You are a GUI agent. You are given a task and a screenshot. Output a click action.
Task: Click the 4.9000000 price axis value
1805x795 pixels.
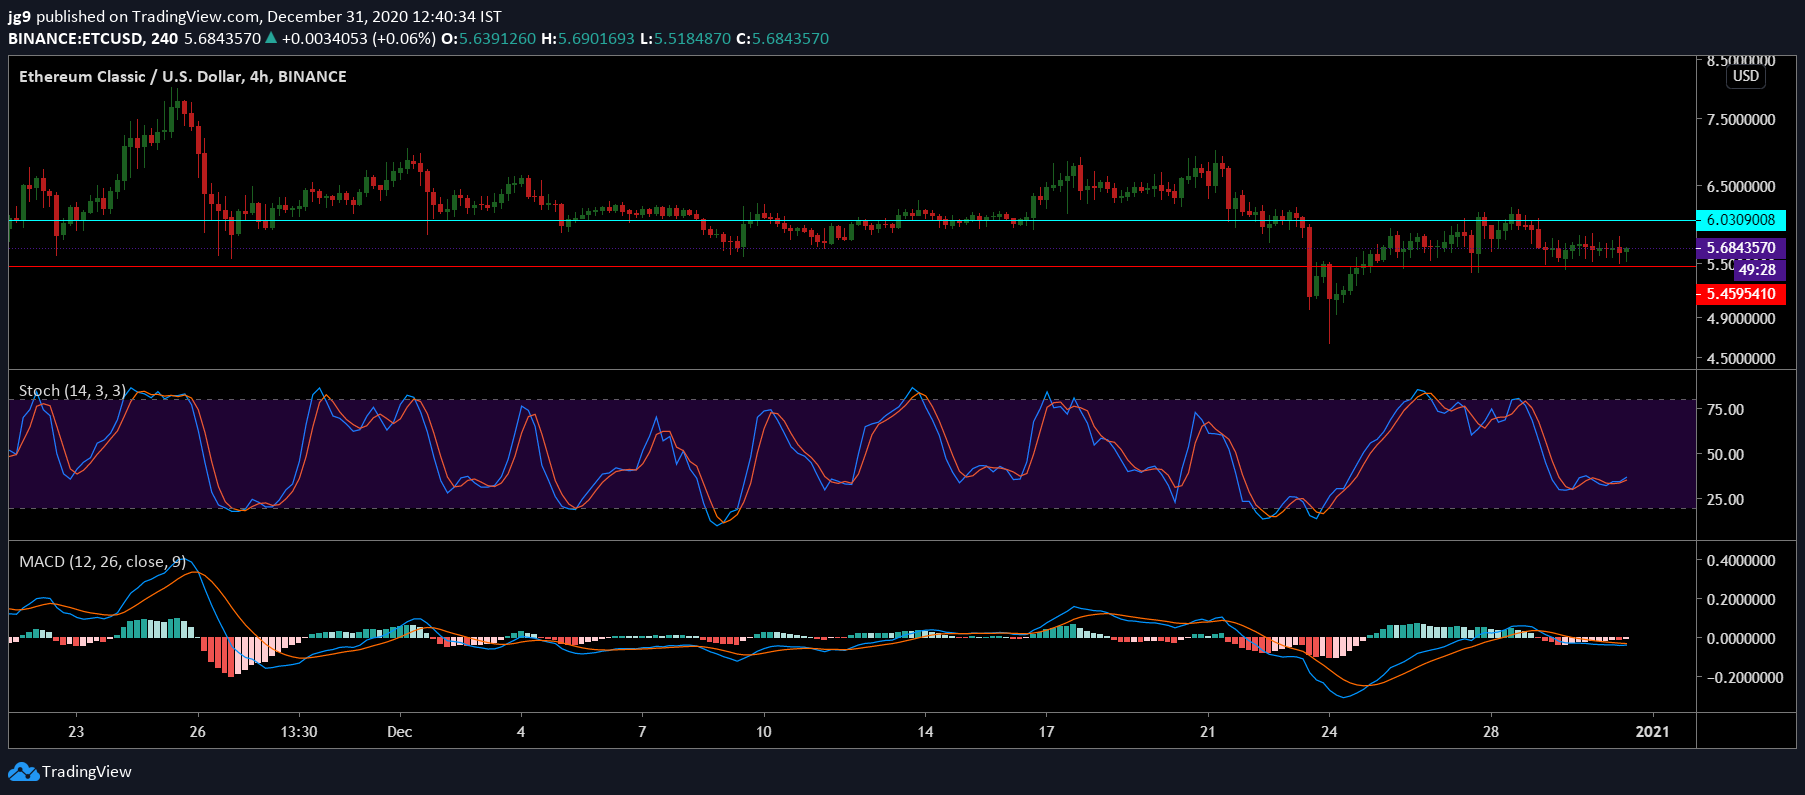[x=1741, y=319]
